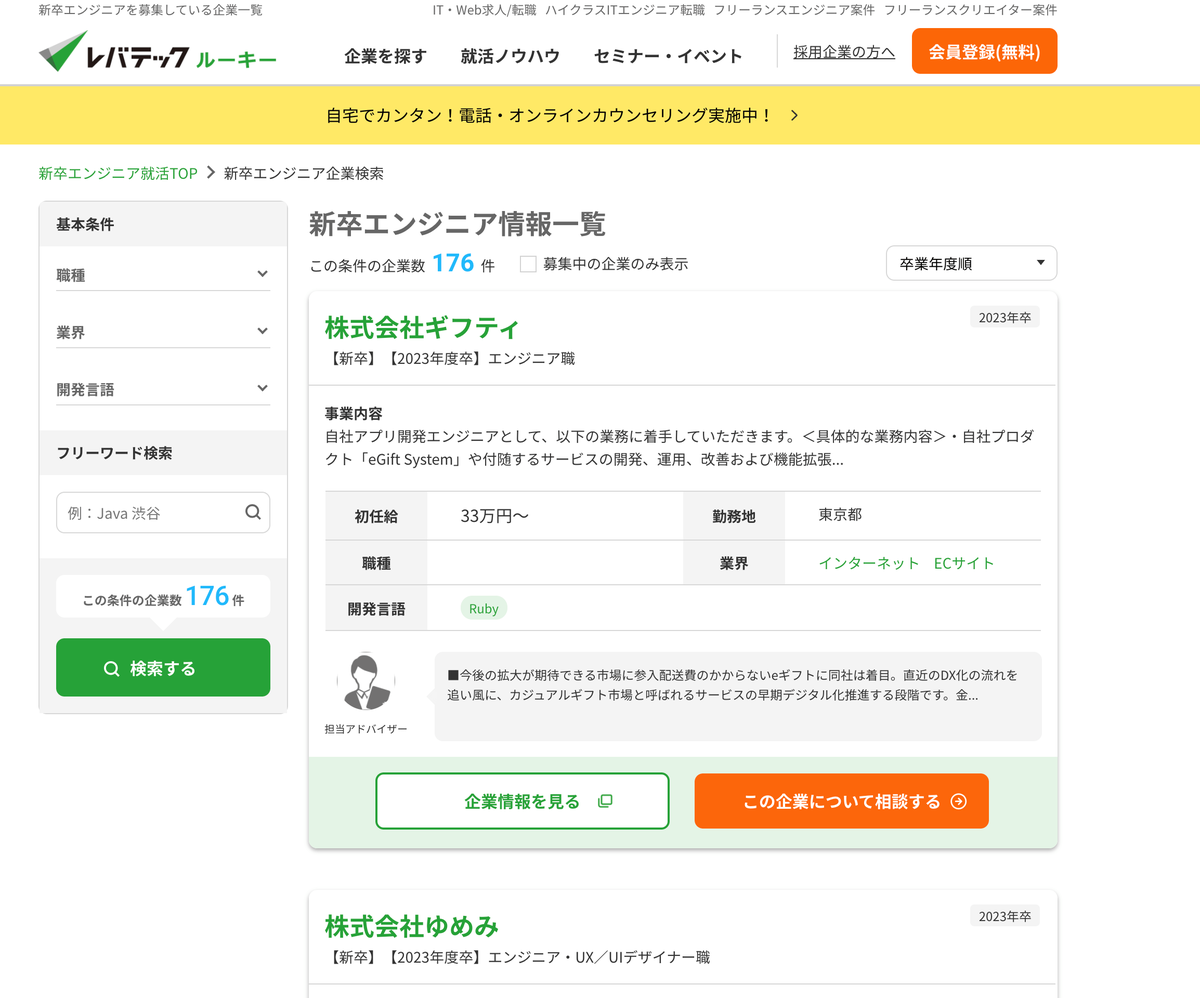Go to 新卒エンジニア就活TOP breadcrumb
1200x998 pixels.
[118, 173]
